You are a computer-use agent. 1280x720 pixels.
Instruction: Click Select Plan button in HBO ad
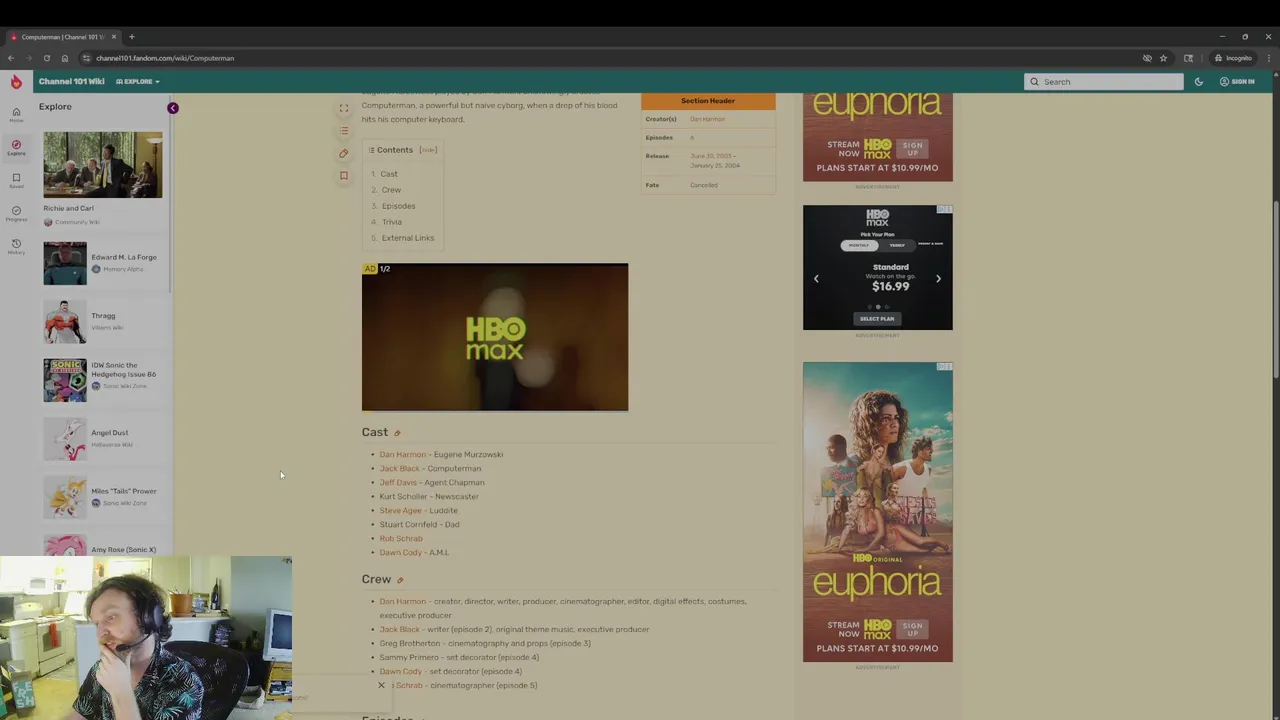tap(877, 319)
